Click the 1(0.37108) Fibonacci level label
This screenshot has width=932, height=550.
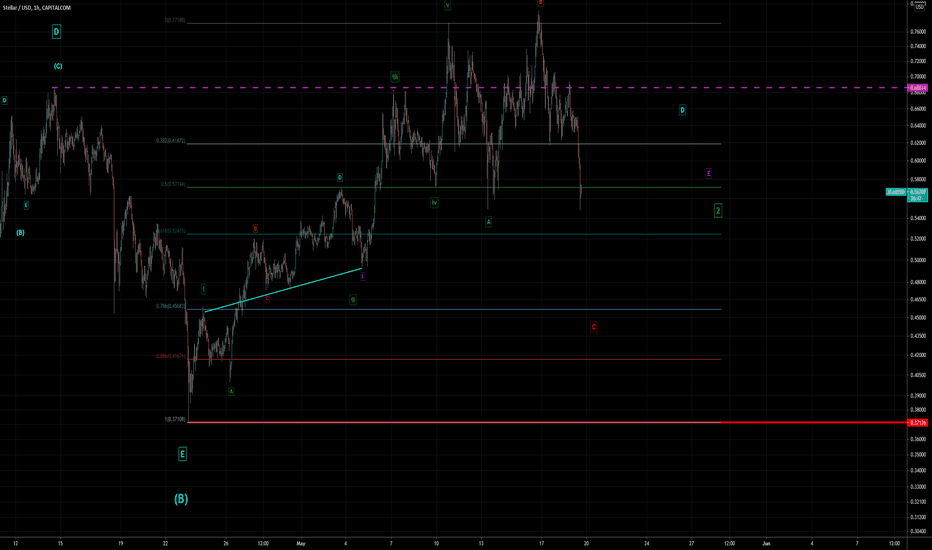pyautogui.click(x=175, y=419)
